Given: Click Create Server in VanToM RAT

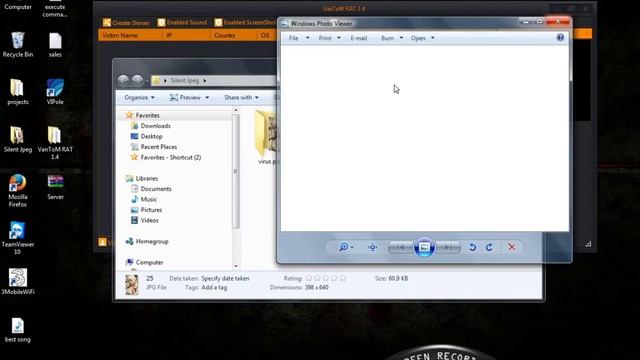Looking at the screenshot, I should pyautogui.click(x=126, y=22).
